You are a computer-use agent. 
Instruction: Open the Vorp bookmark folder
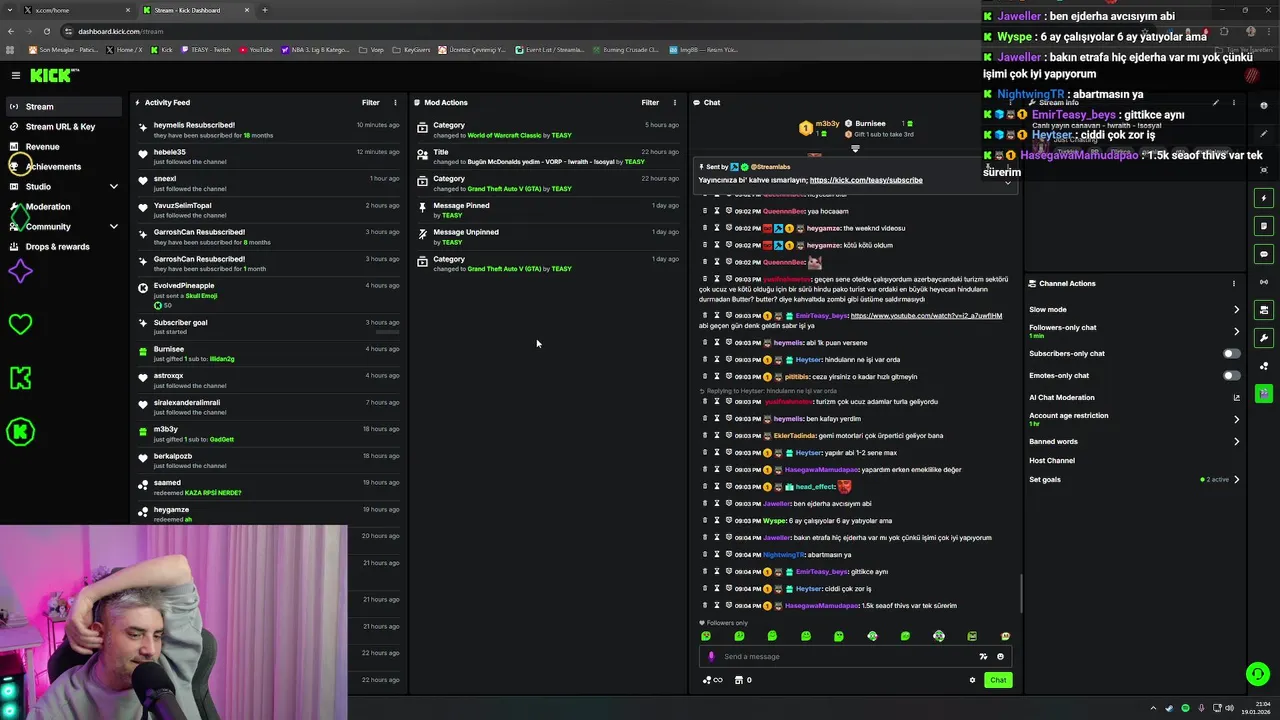coord(373,49)
